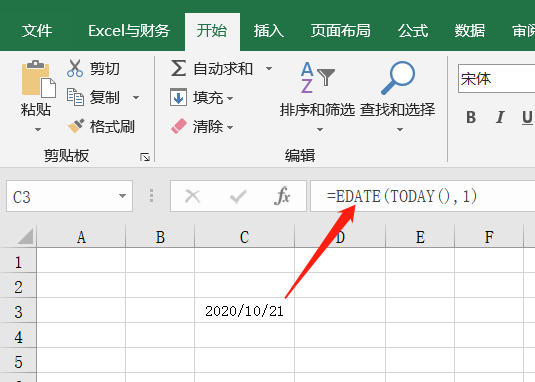Switch to the Excel与财务 tab
Screen dimensions: 535x382
129,31
